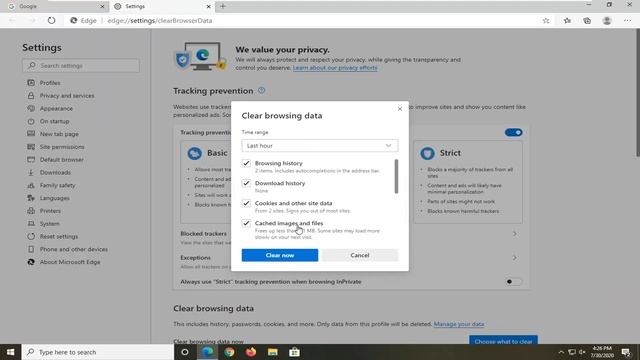Image resolution: width=640 pixels, height=360 pixels.
Task: Open the taskbar clock and date
Action: point(602,352)
